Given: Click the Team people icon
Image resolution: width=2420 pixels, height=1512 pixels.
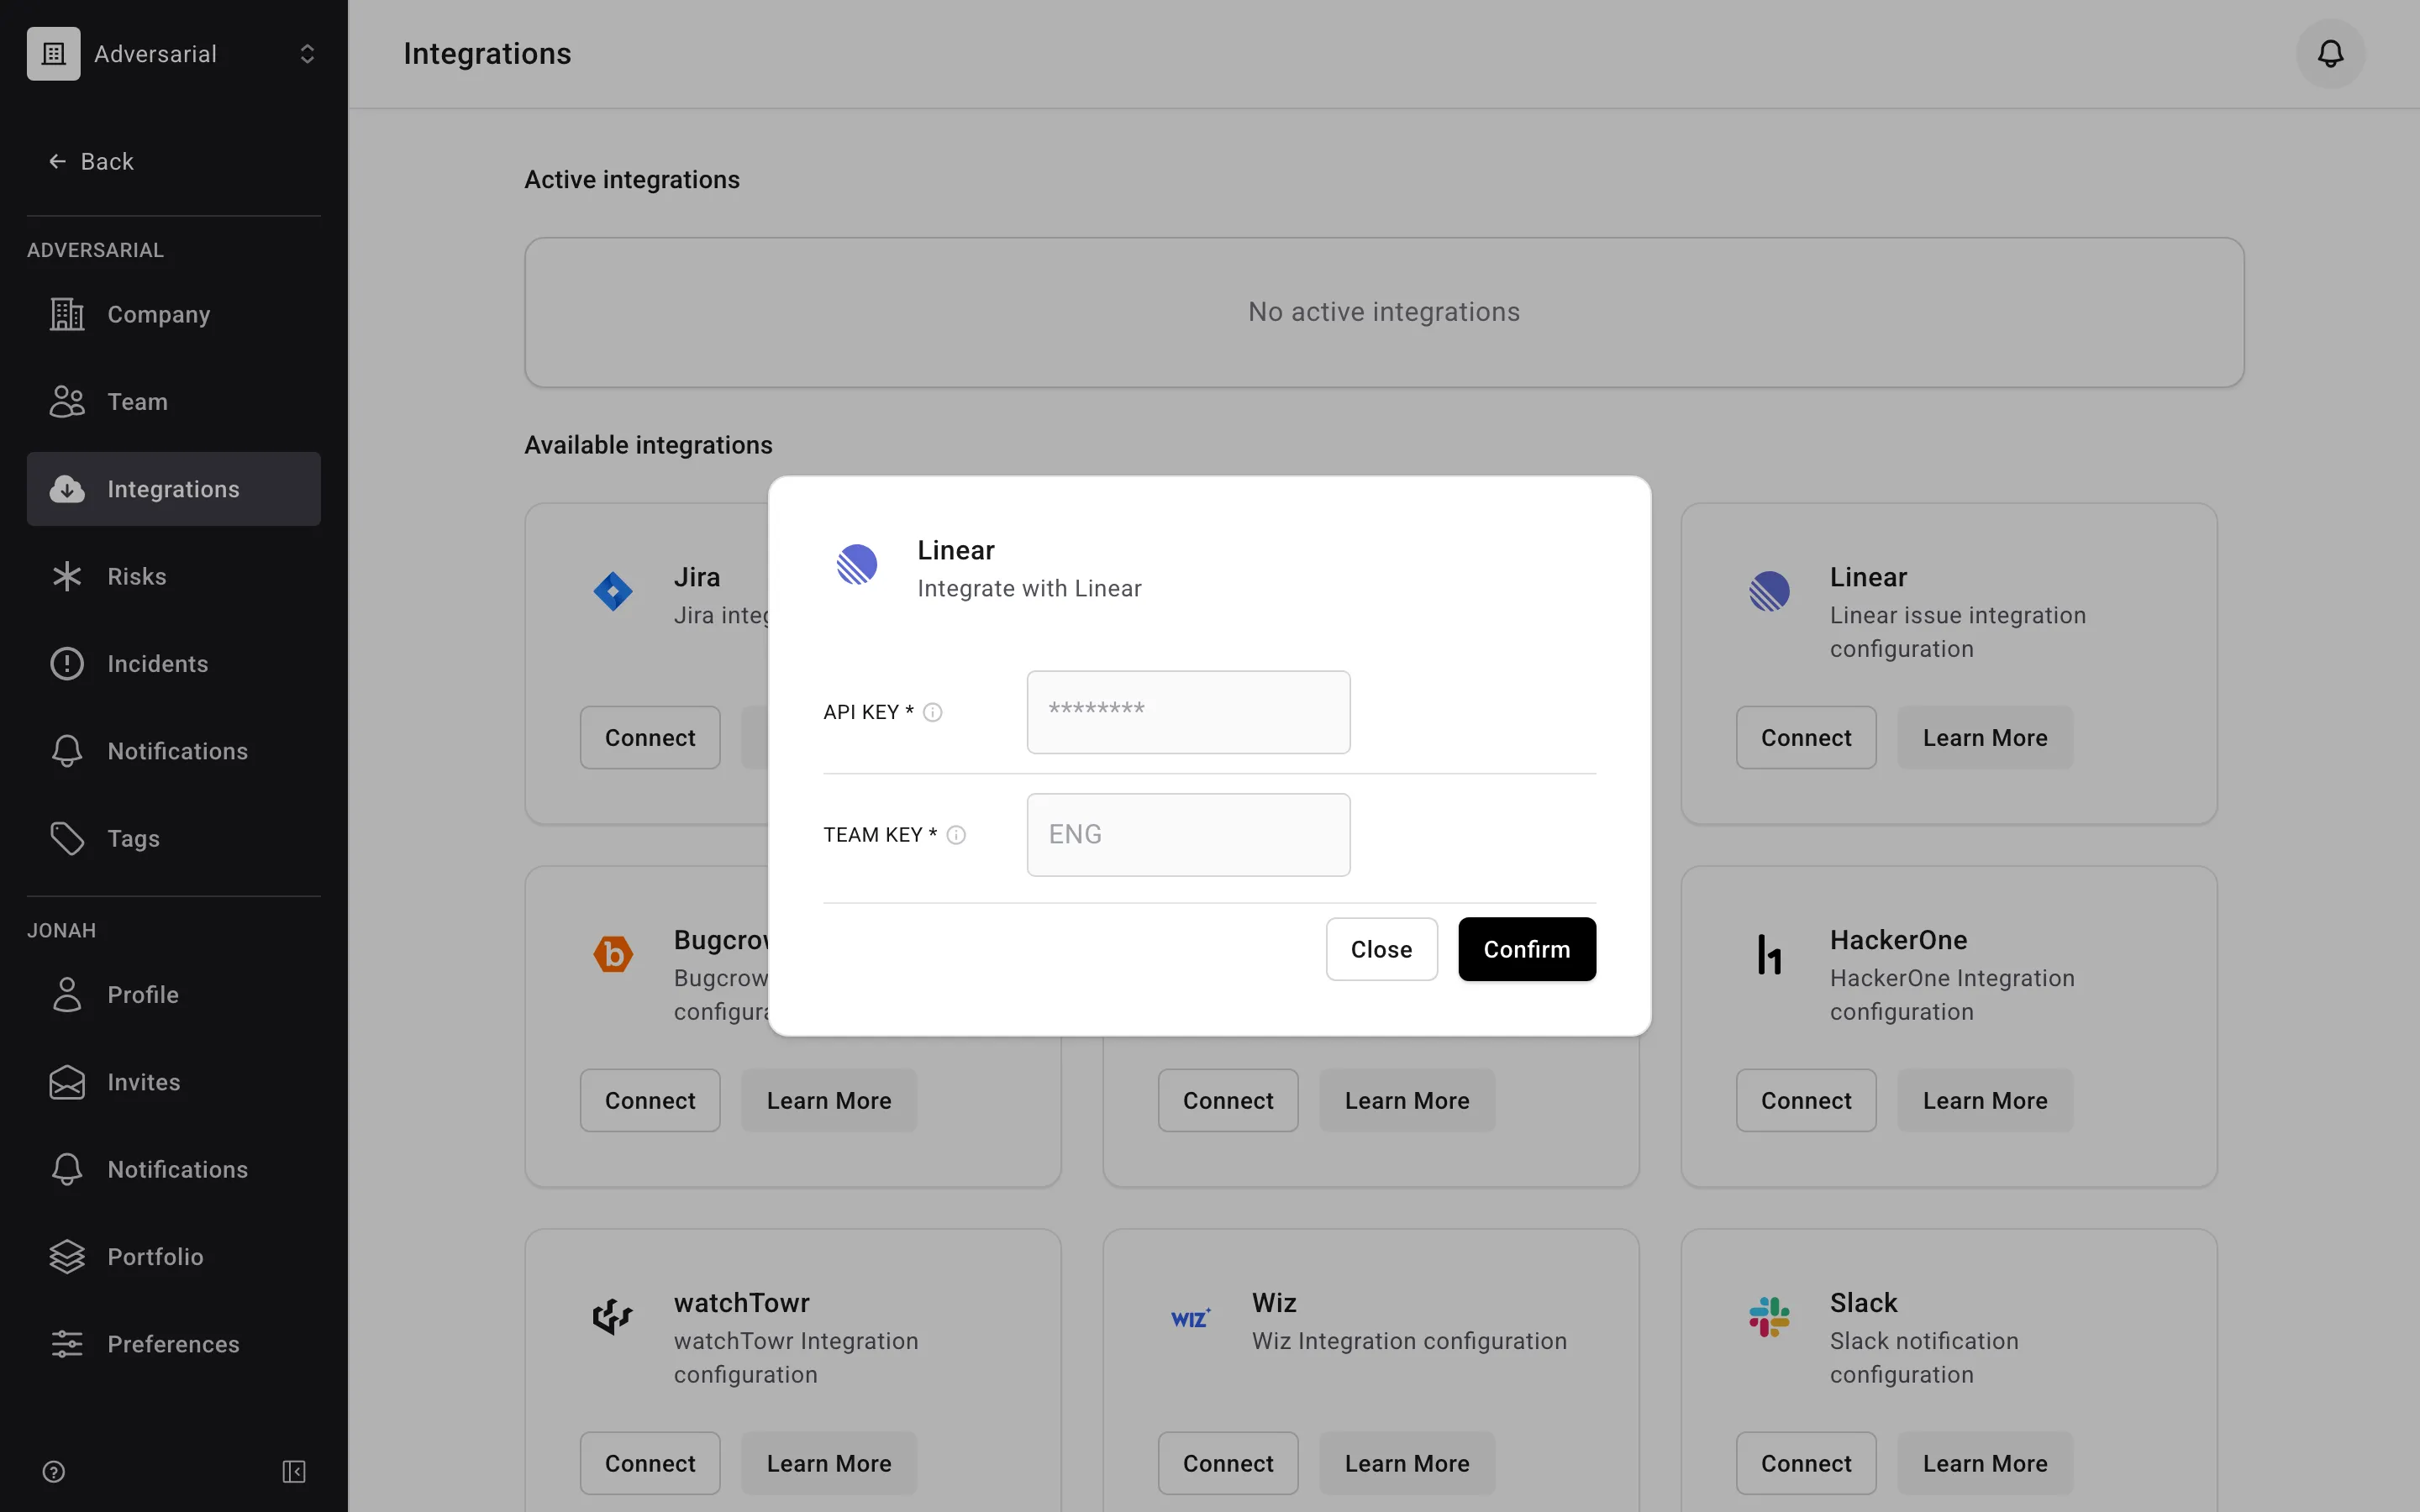Looking at the screenshot, I should coord(67,402).
